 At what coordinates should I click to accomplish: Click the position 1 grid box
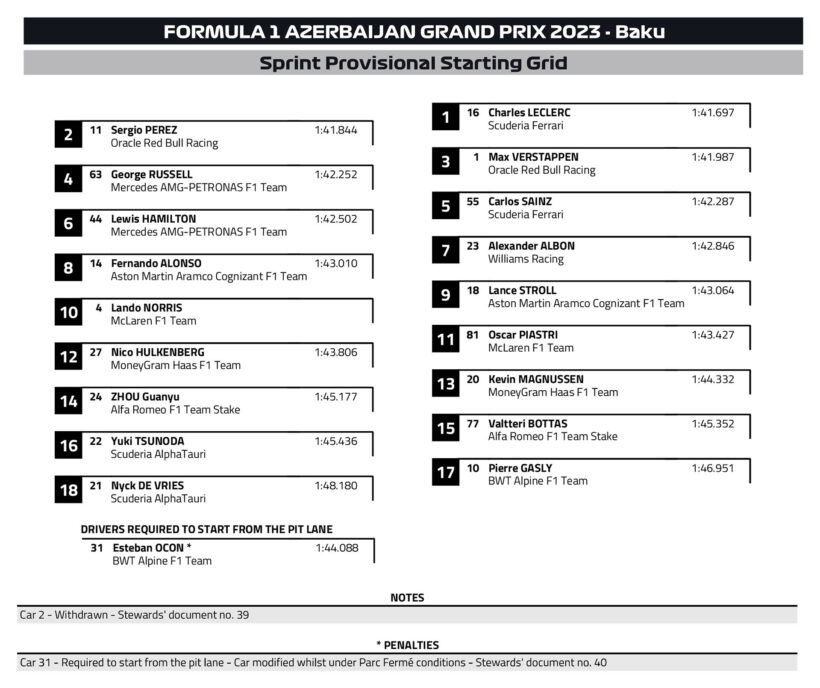coord(446,118)
